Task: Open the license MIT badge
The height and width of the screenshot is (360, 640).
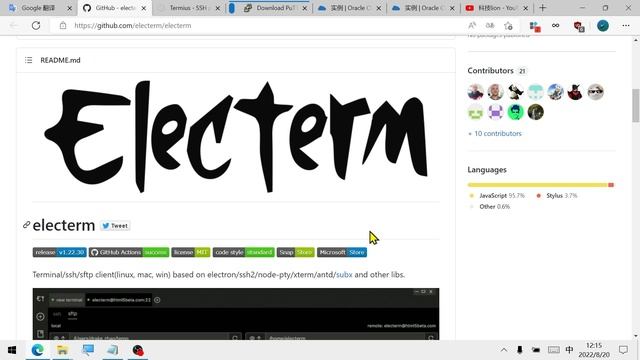Action: click(191, 252)
